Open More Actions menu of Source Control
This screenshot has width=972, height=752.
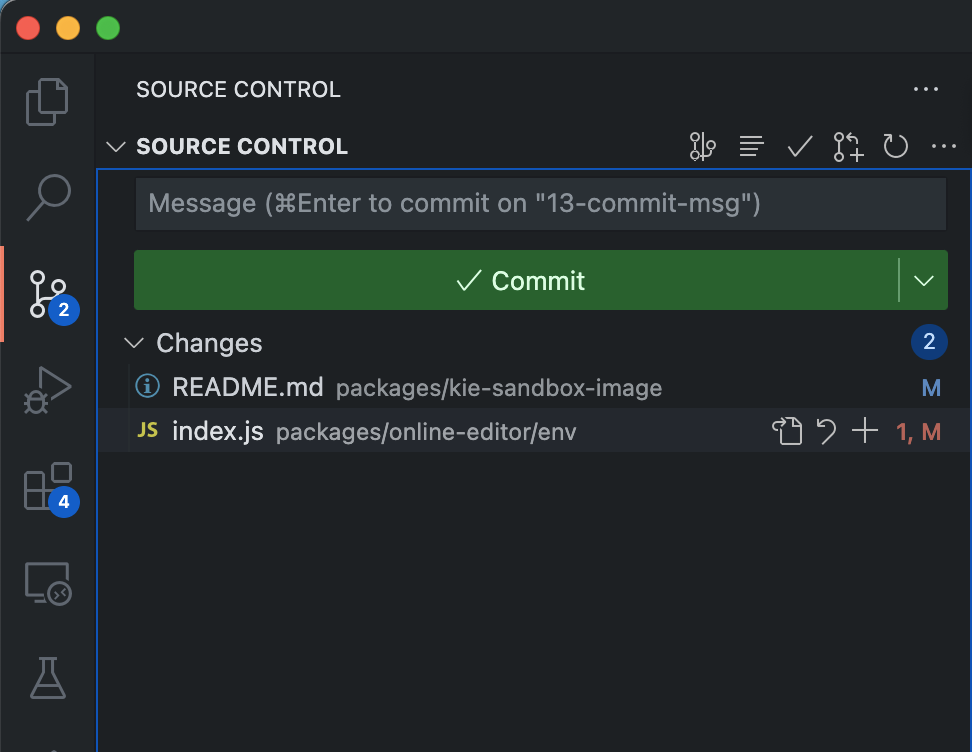944,146
